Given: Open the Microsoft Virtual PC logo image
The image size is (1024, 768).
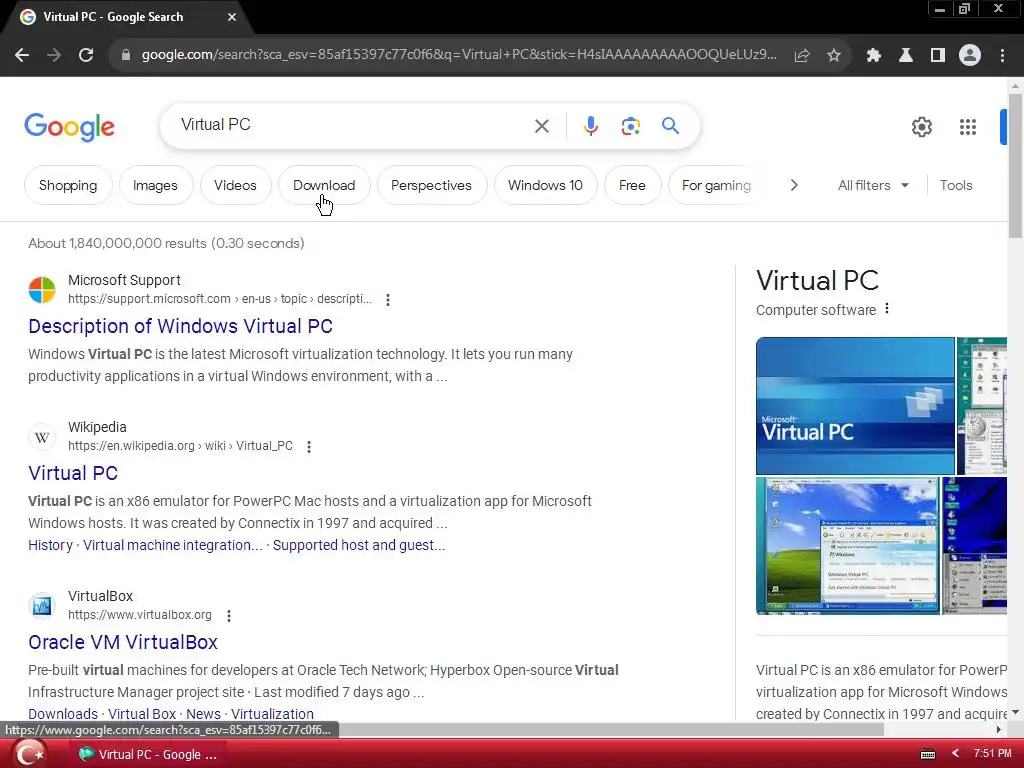Looking at the screenshot, I should tap(855, 406).
